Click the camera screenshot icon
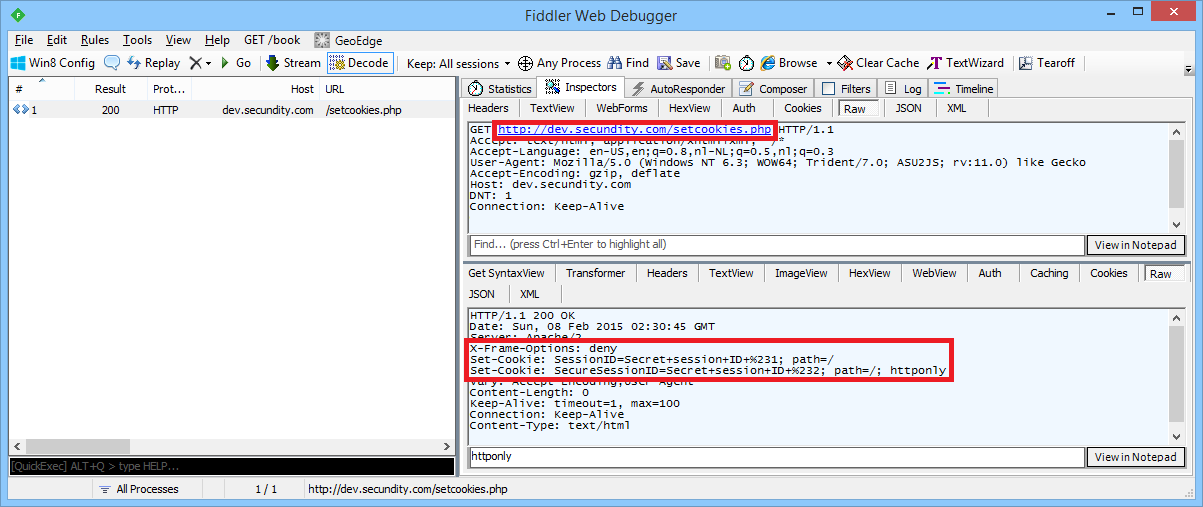This screenshot has width=1203, height=507. (x=722, y=62)
